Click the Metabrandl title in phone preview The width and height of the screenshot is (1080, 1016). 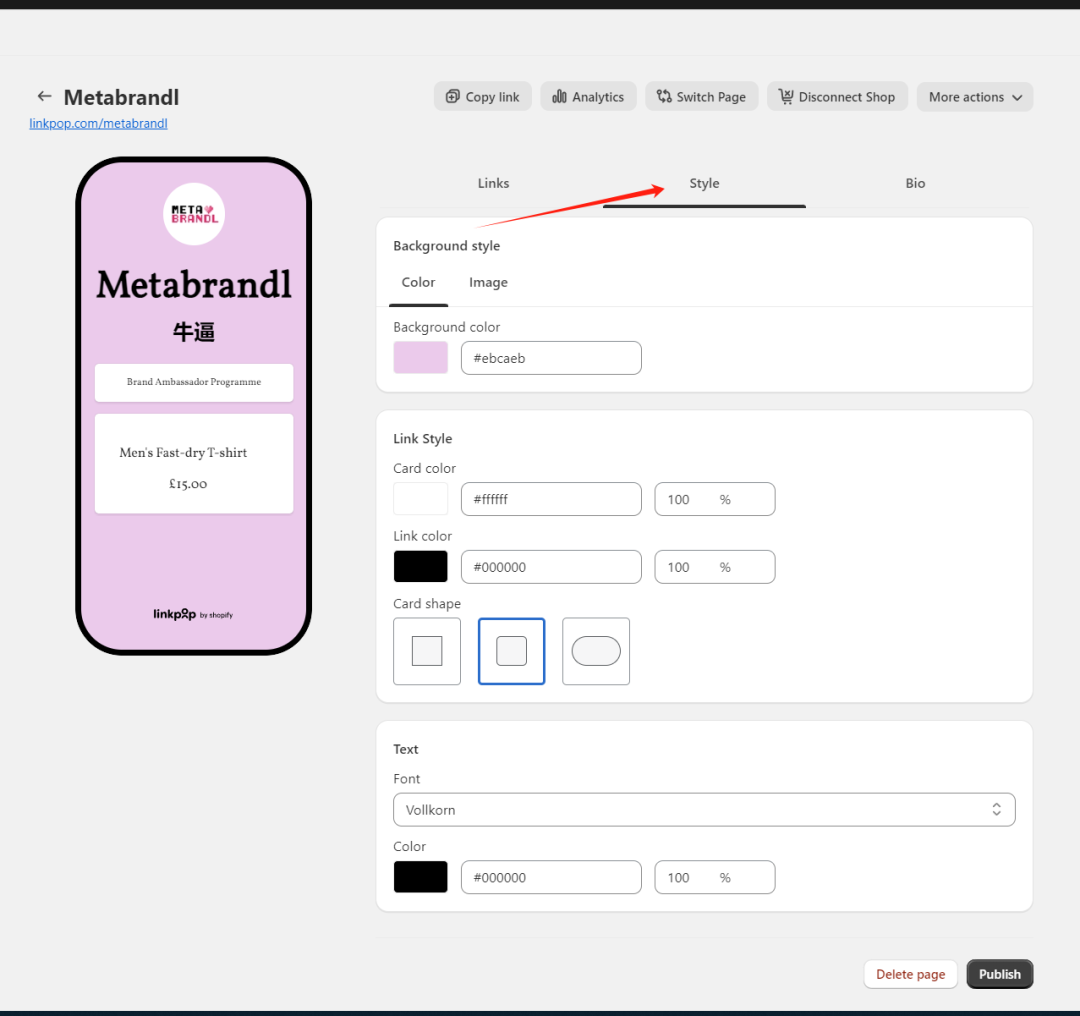(194, 284)
